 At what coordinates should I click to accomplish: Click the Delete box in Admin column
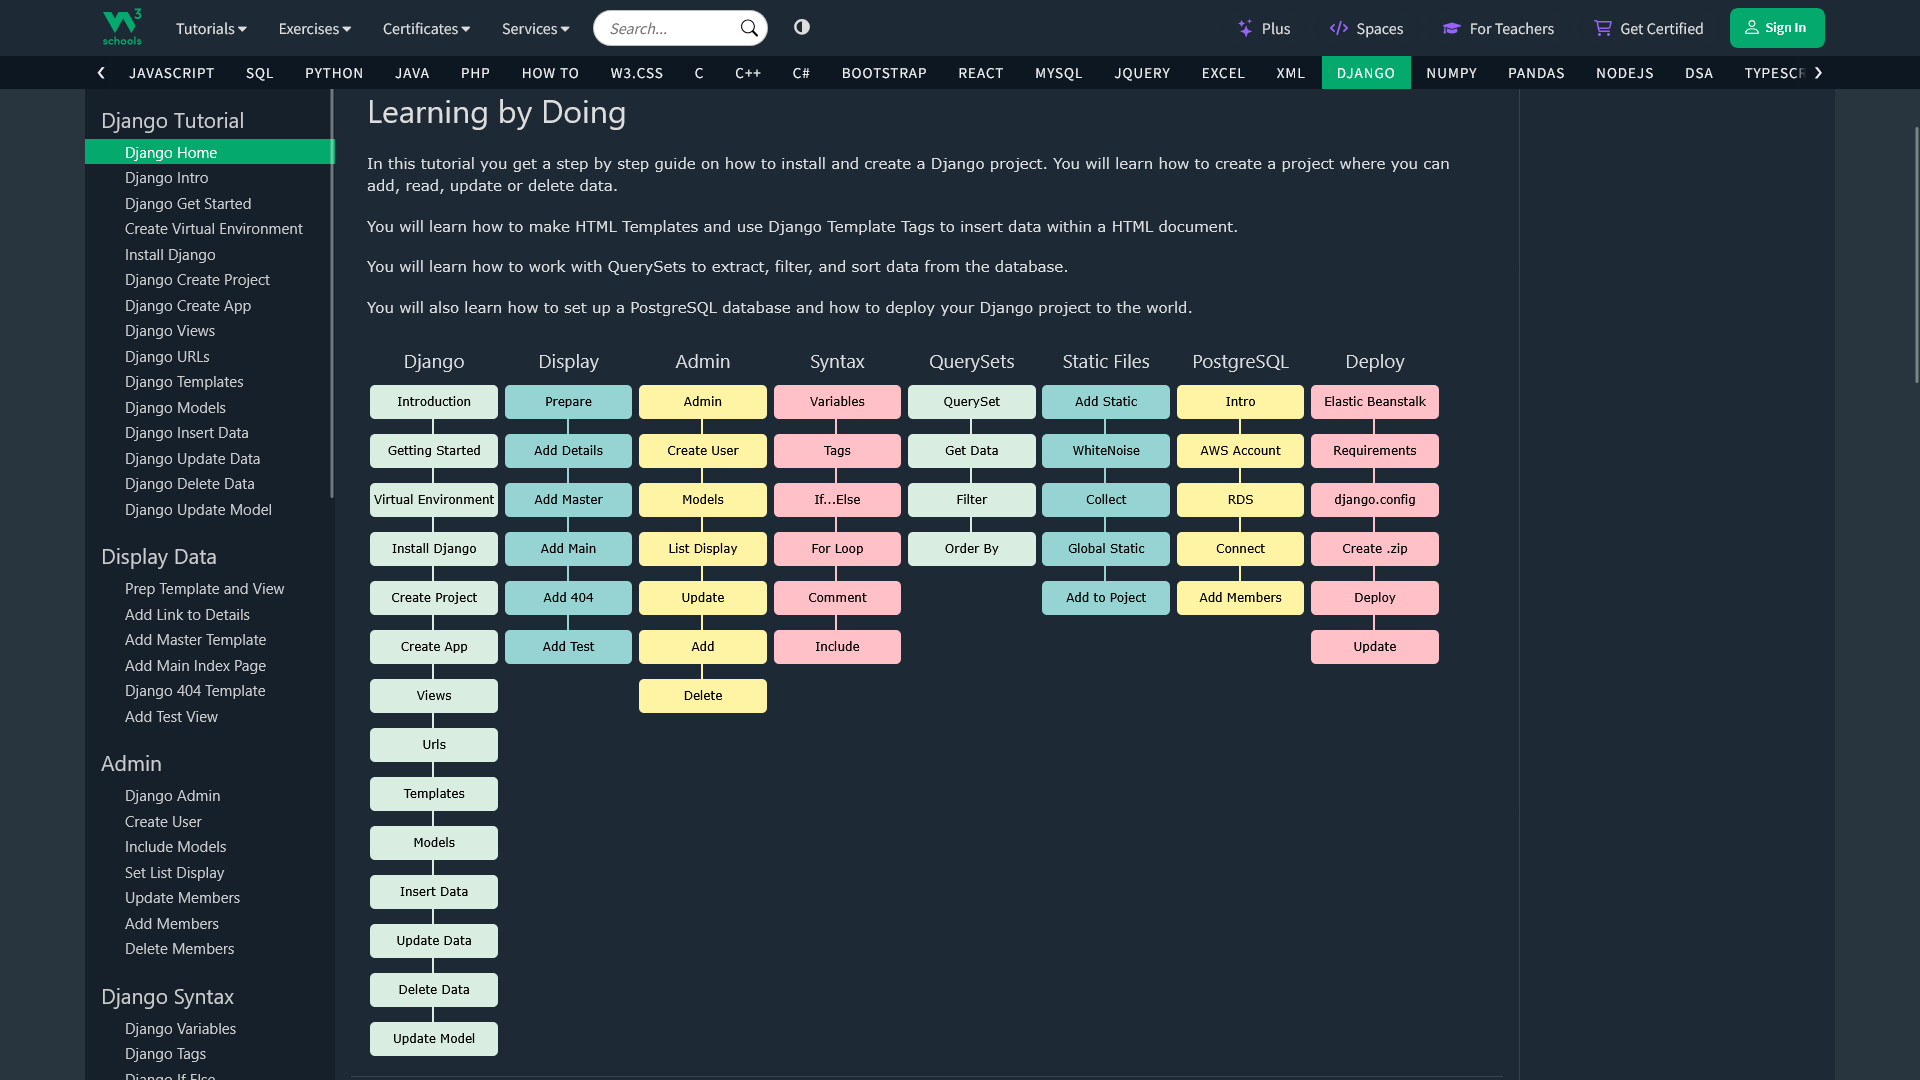click(x=703, y=696)
